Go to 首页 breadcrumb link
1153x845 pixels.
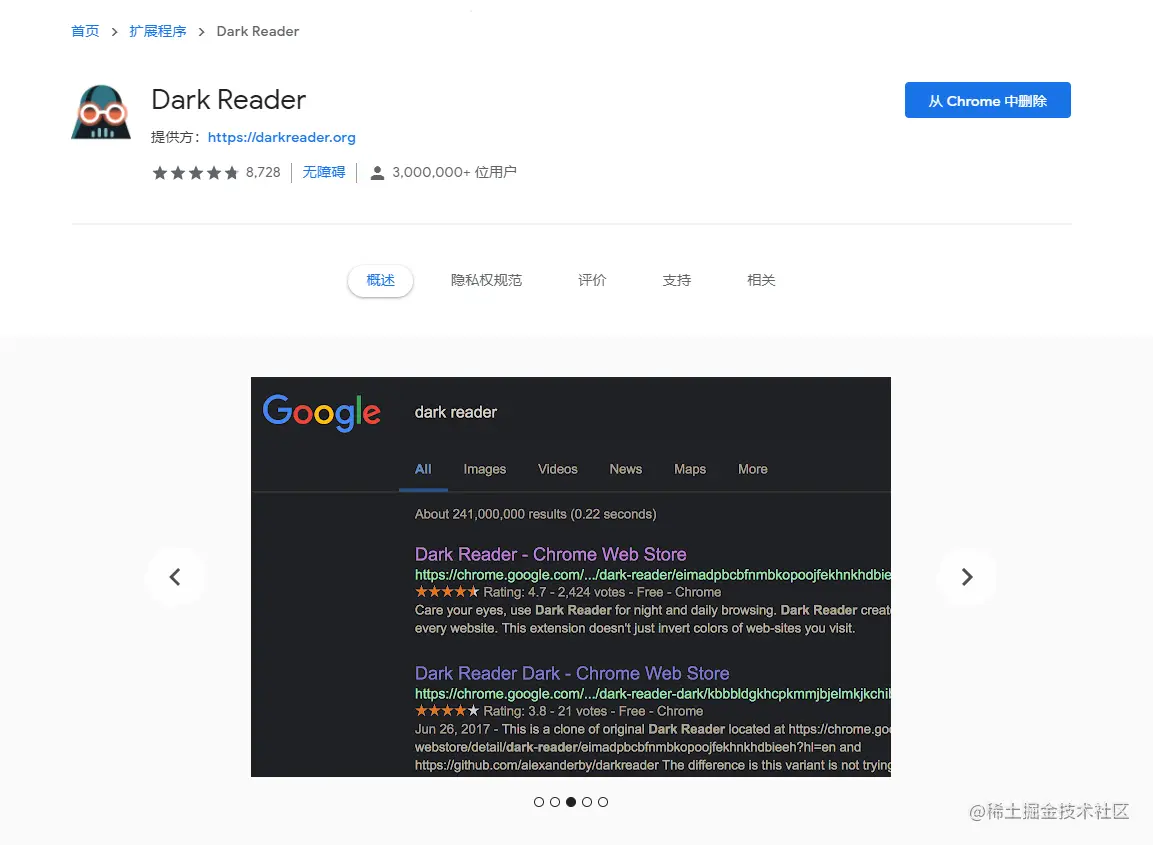click(85, 32)
